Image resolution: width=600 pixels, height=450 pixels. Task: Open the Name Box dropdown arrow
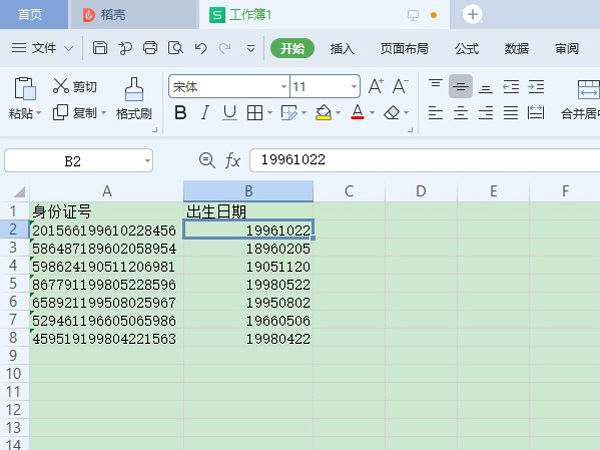pos(147,160)
